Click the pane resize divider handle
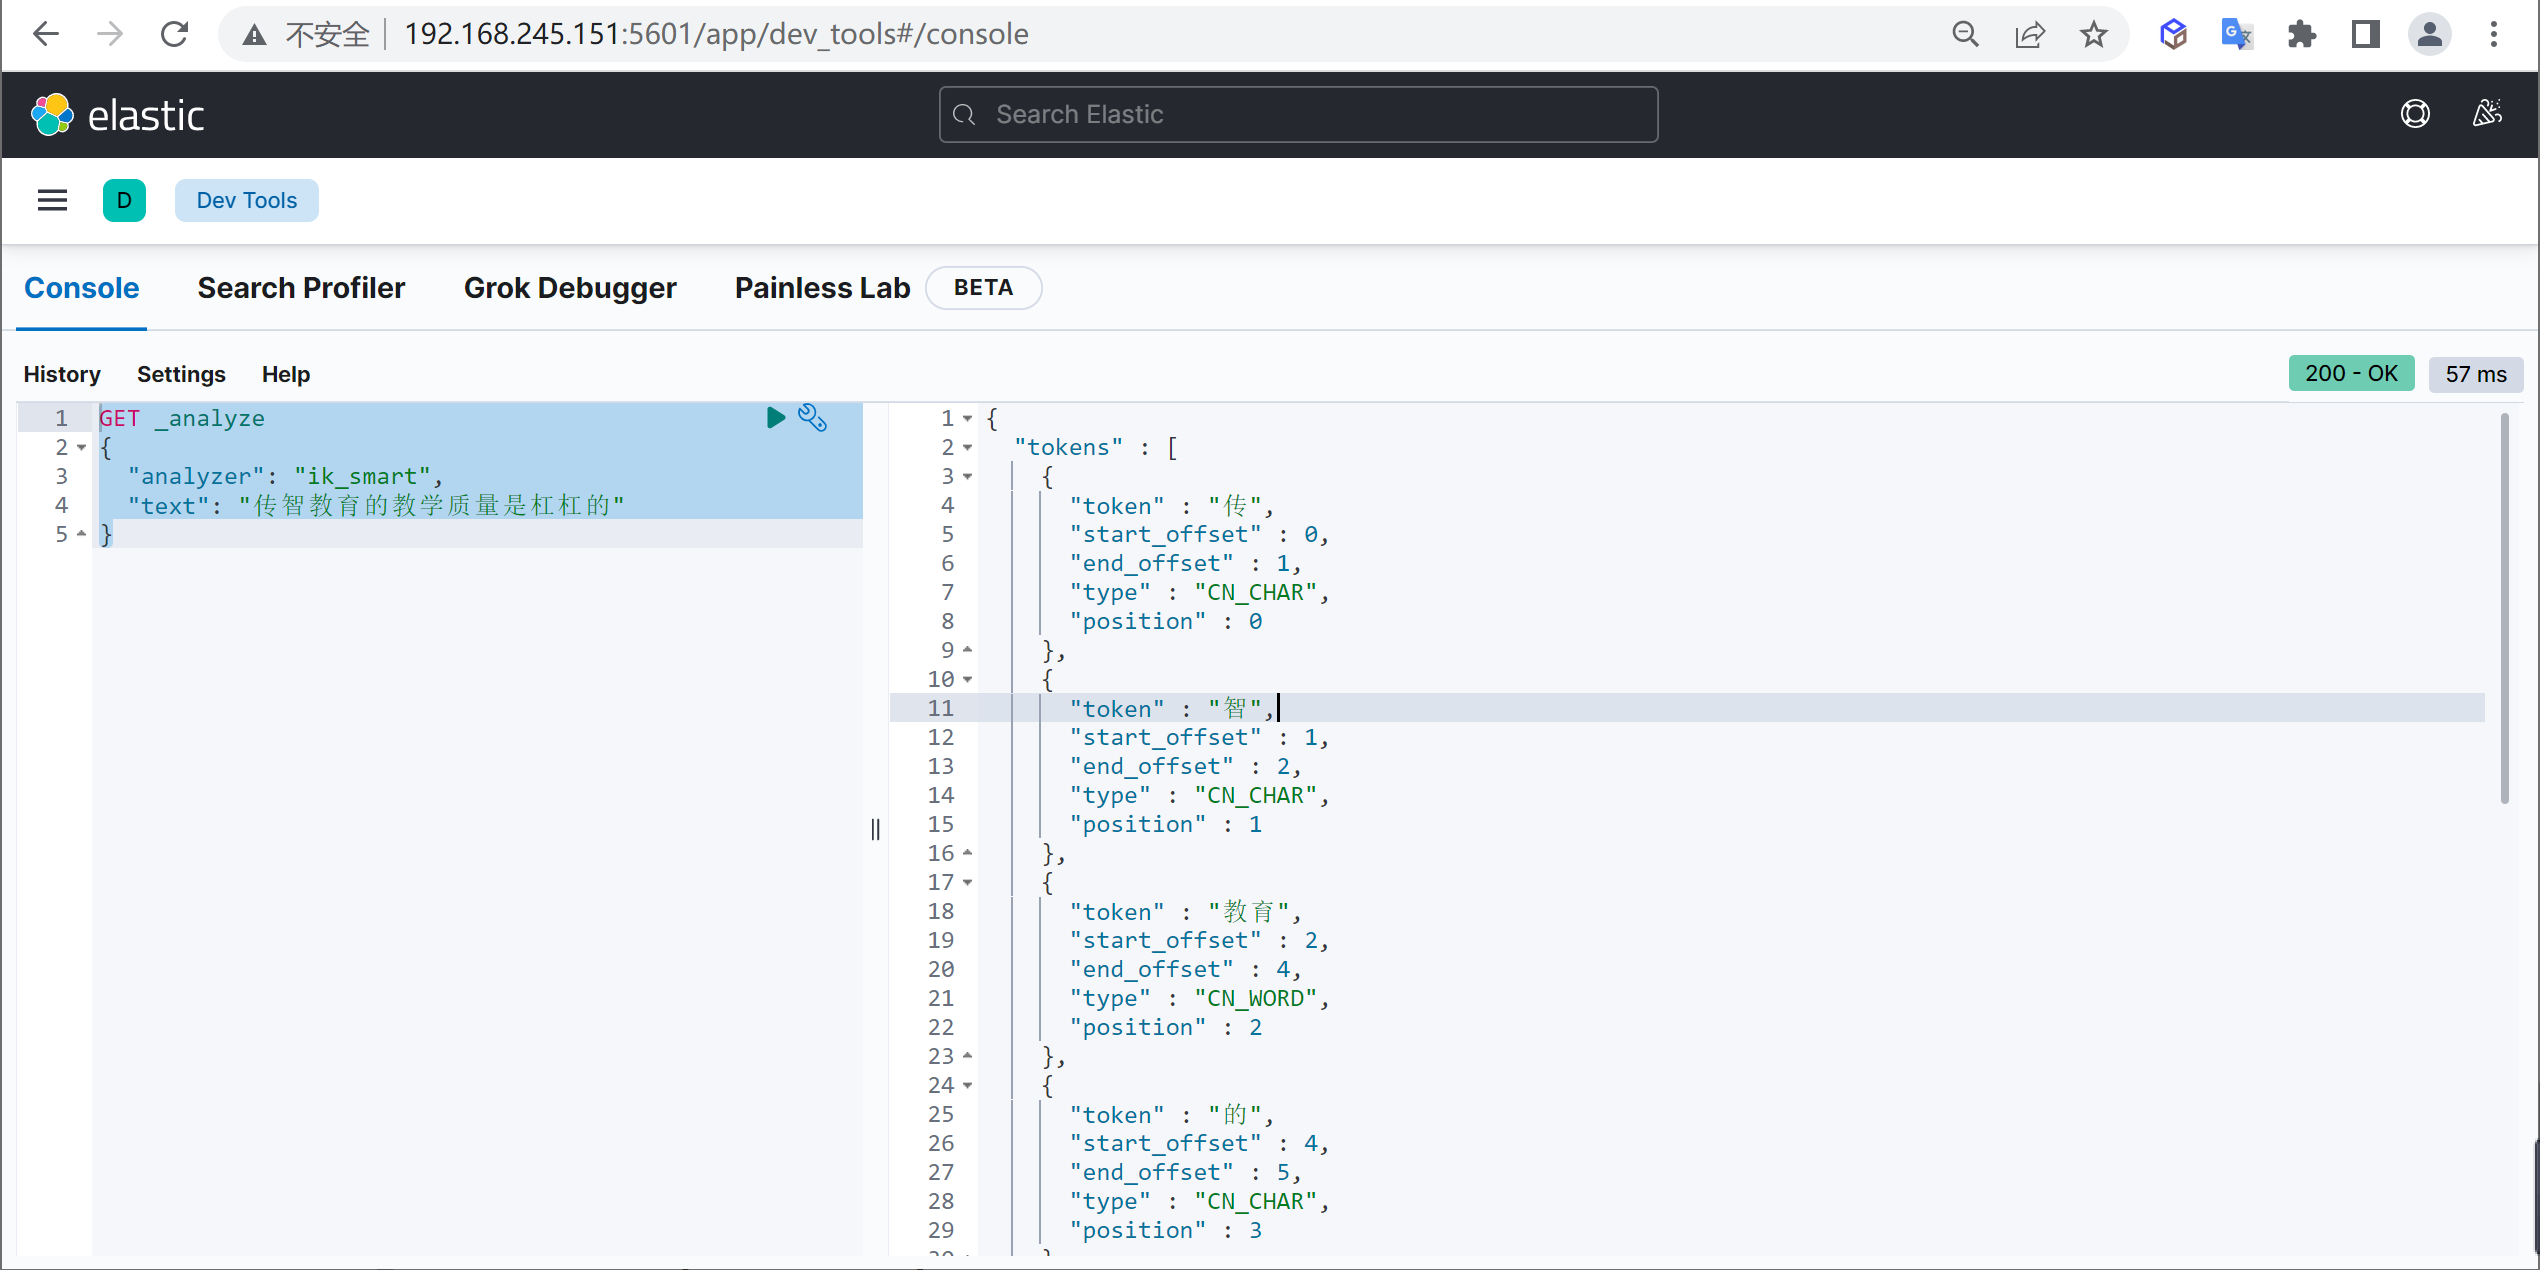This screenshot has height=1270, width=2540. click(x=875, y=829)
